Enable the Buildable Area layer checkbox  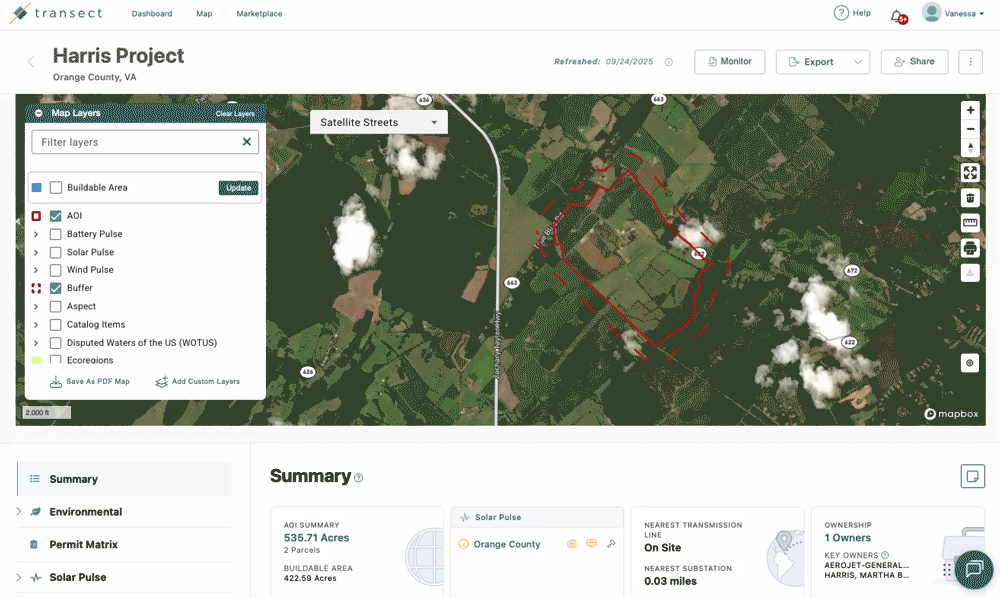coord(56,188)
